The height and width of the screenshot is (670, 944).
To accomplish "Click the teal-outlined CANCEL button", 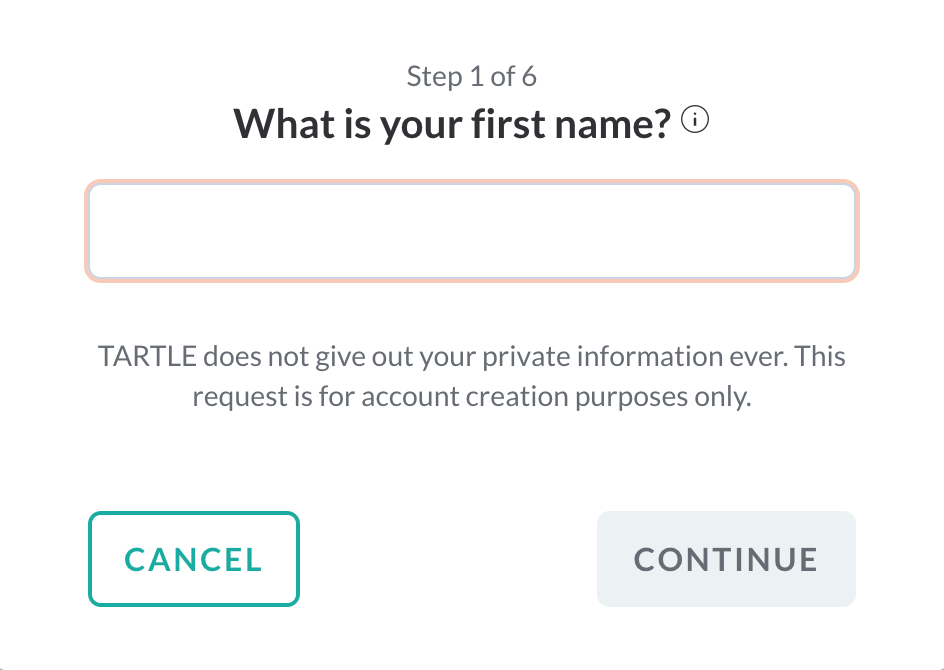I will pyautogui.click(x=194, y=559).
